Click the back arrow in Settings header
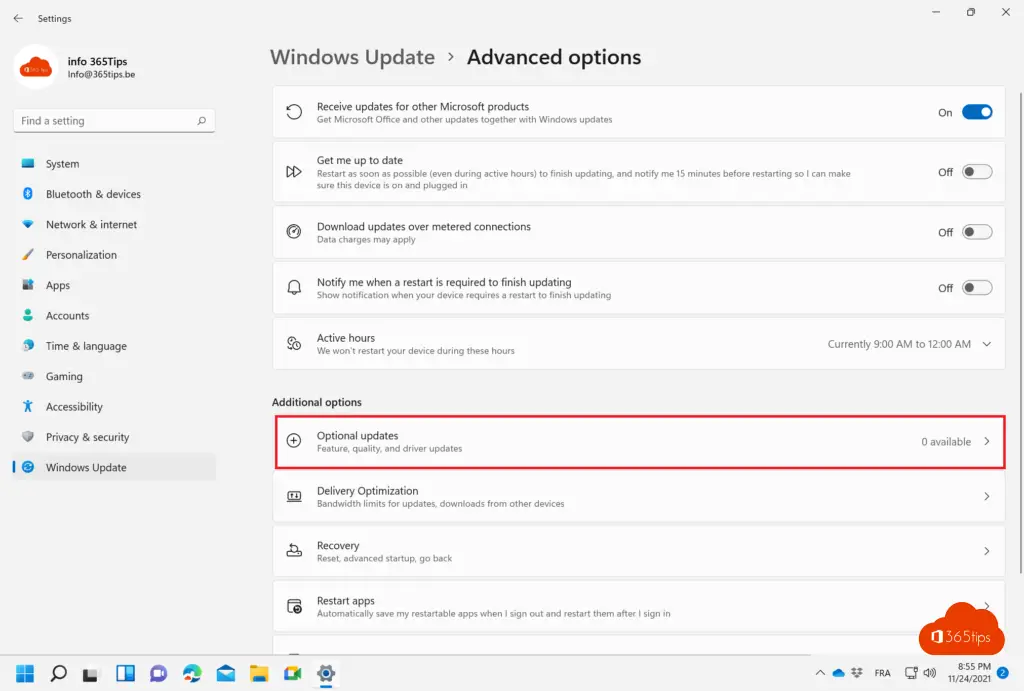Viewport: 1024px width, 691px height. [18, 18]
